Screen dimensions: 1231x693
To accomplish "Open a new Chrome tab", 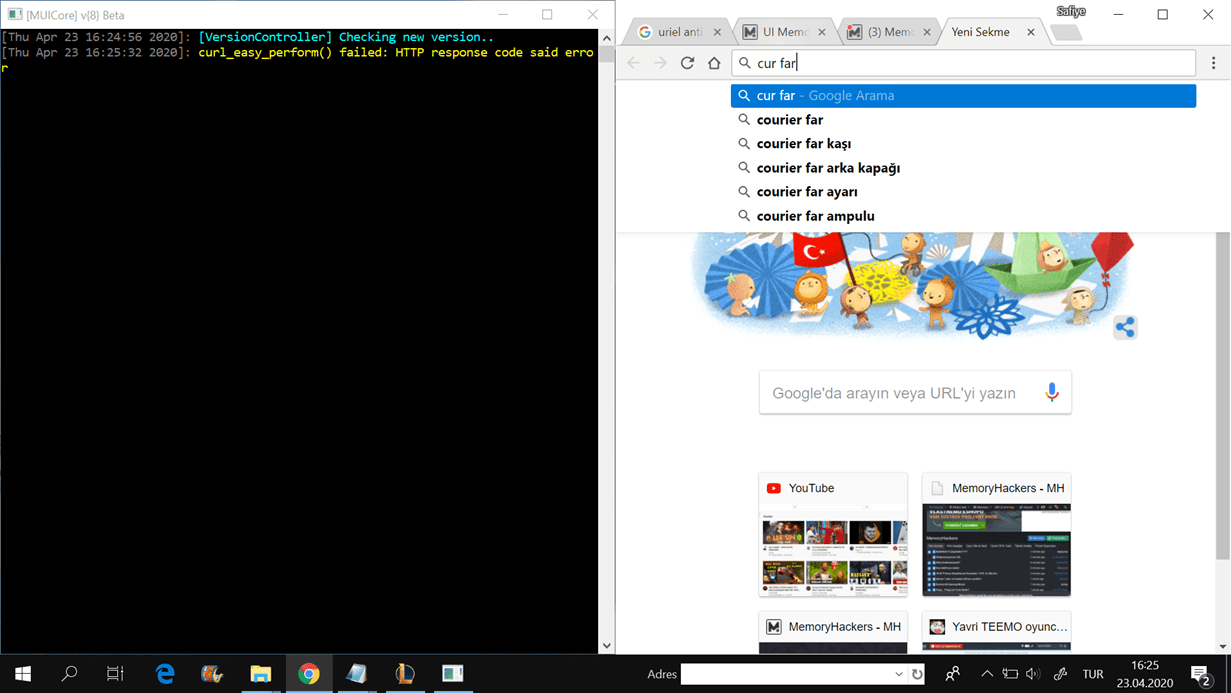I will (1066, 33).
